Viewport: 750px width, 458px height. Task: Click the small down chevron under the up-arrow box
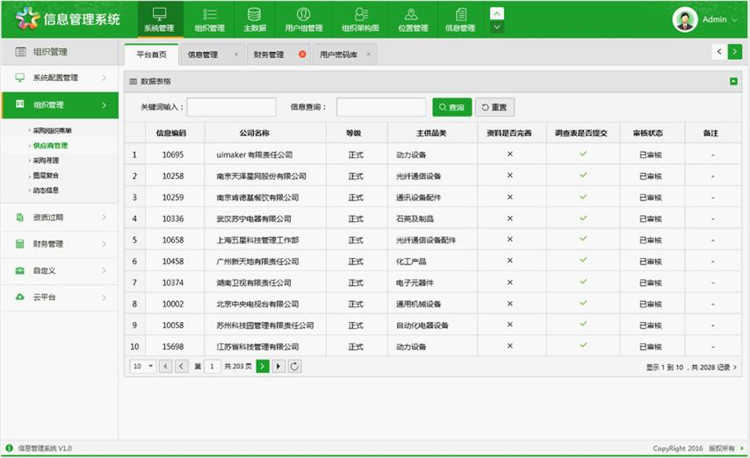coord(497,27)
